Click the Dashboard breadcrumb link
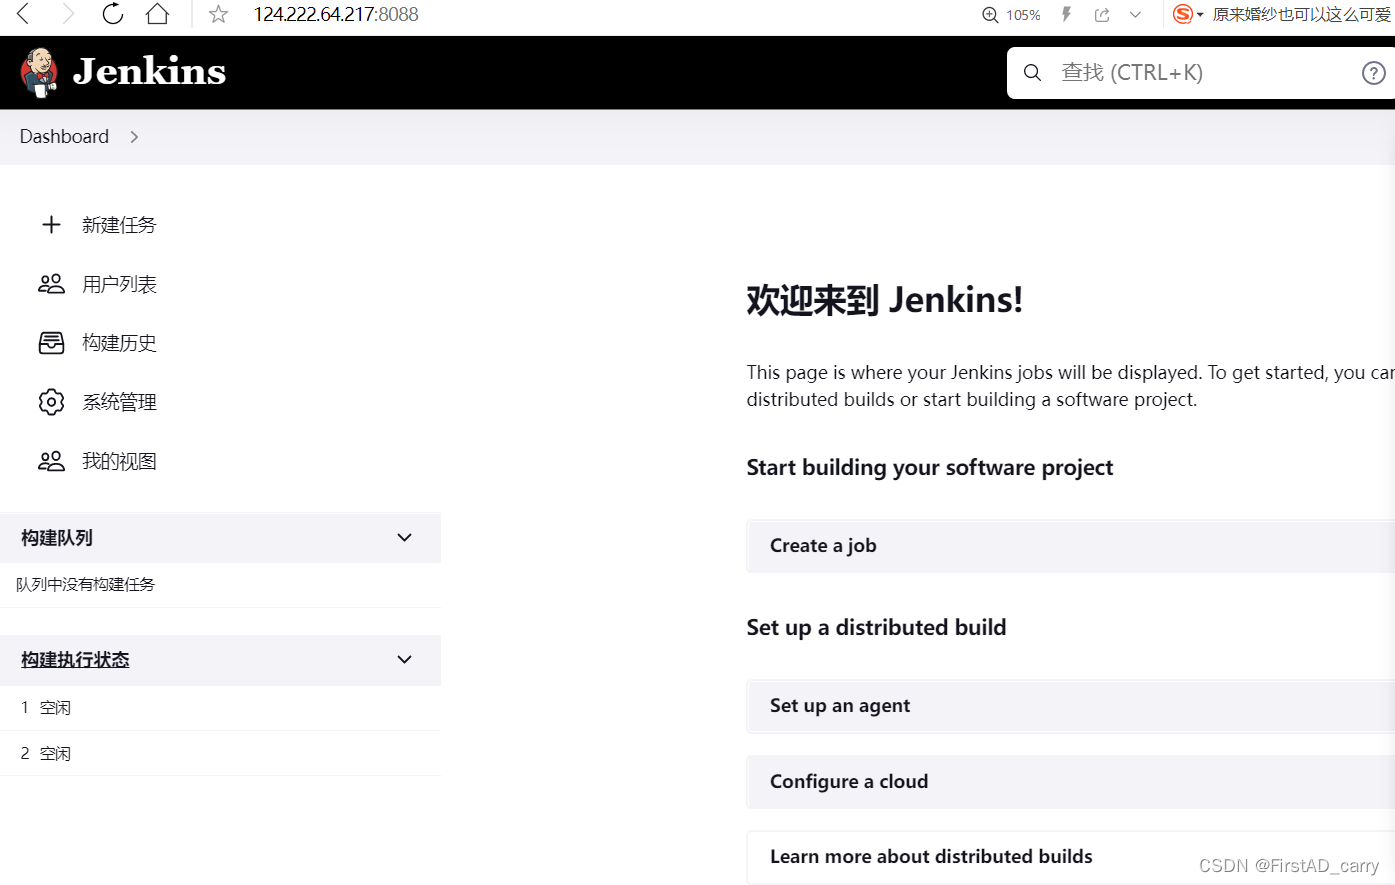 [x=64, y=136]
